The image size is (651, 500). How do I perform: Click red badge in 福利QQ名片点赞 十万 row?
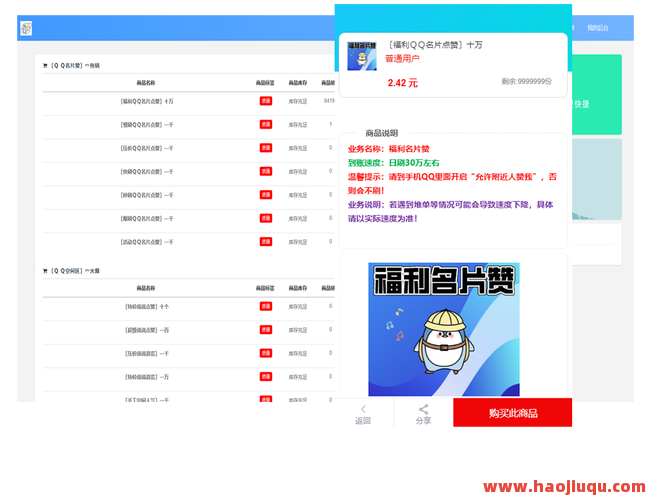pyautogui.click(x=266, y=101)
